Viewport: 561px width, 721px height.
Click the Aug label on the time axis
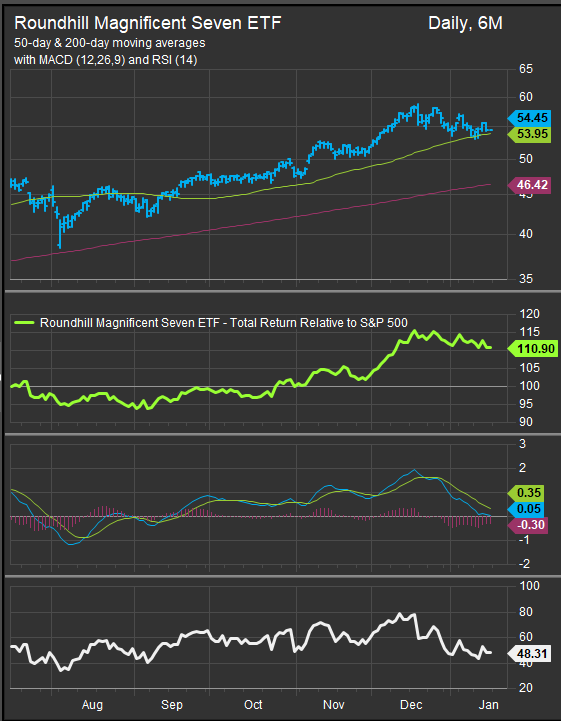tap(92, 704)
